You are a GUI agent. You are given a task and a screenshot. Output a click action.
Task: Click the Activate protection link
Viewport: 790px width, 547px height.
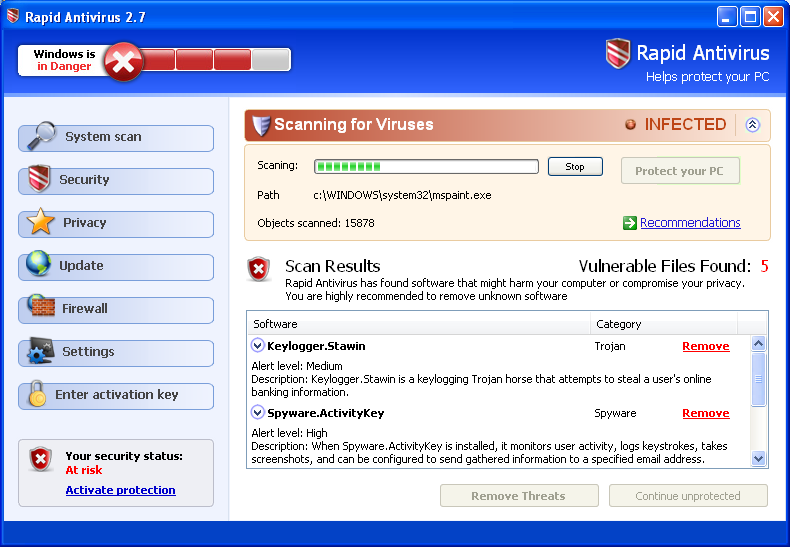(120, 490)
